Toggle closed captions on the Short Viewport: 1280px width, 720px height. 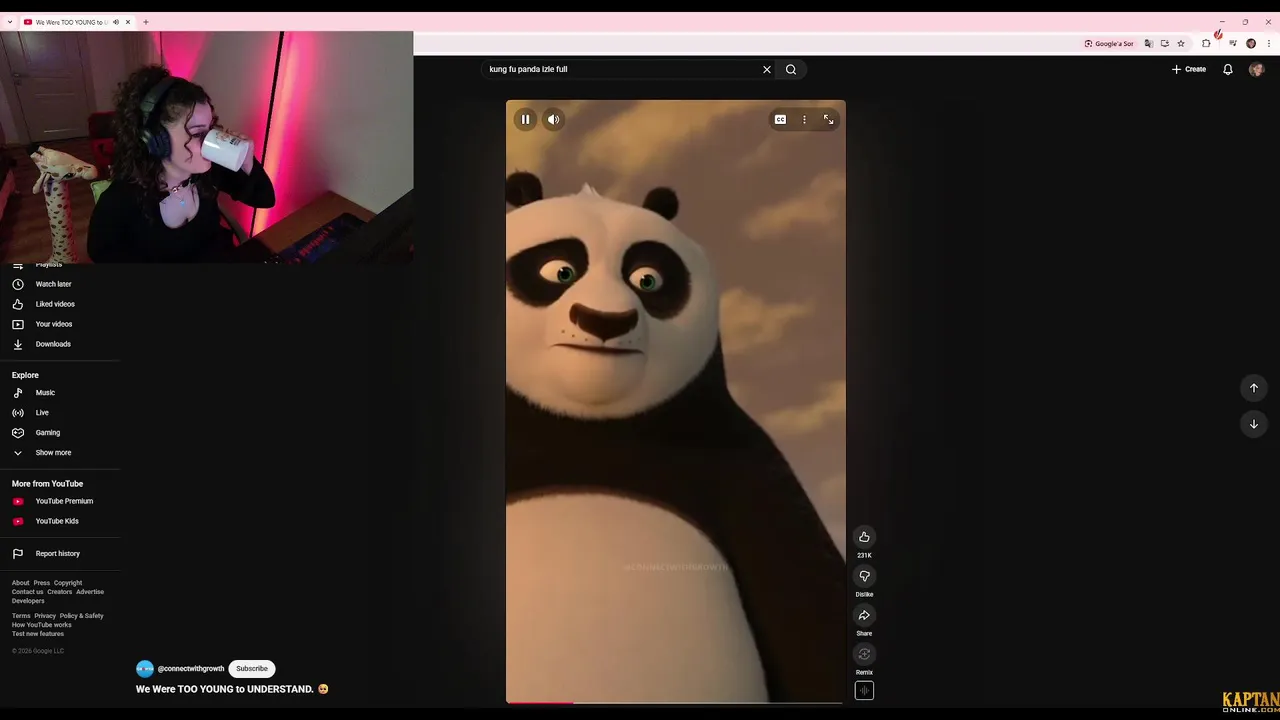point(780,119)
